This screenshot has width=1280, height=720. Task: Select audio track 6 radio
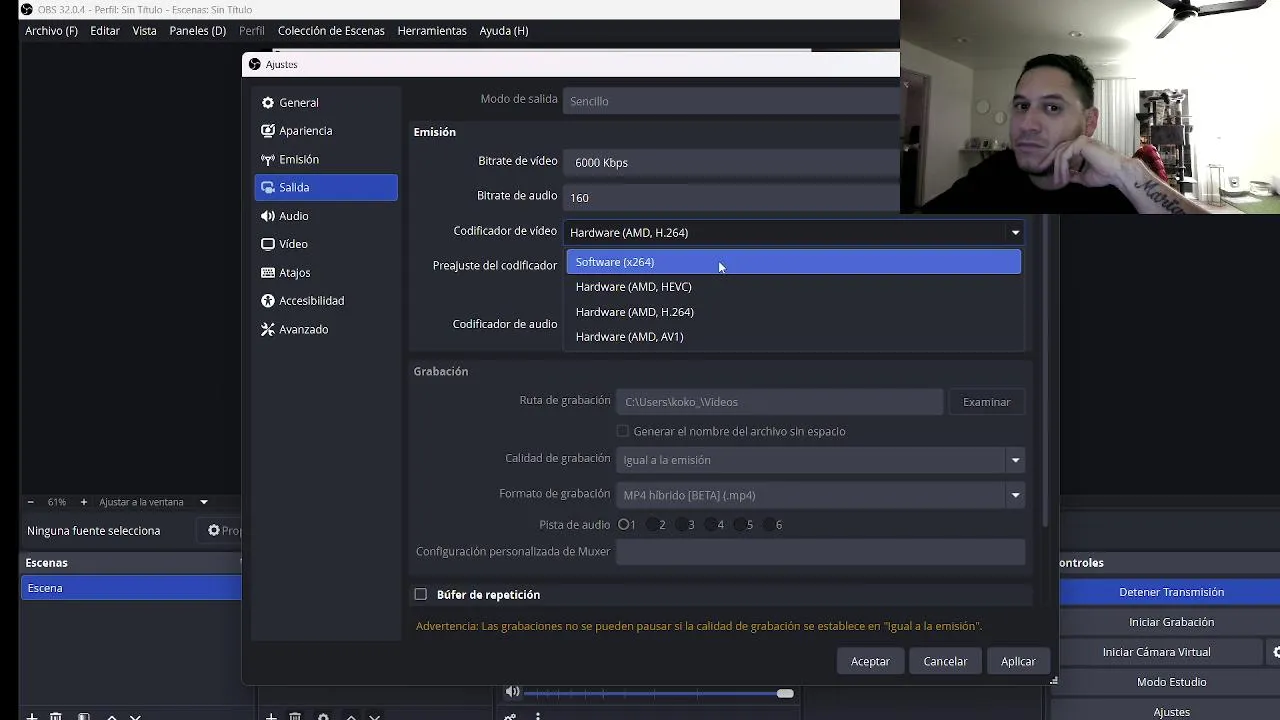click(770, 525)
